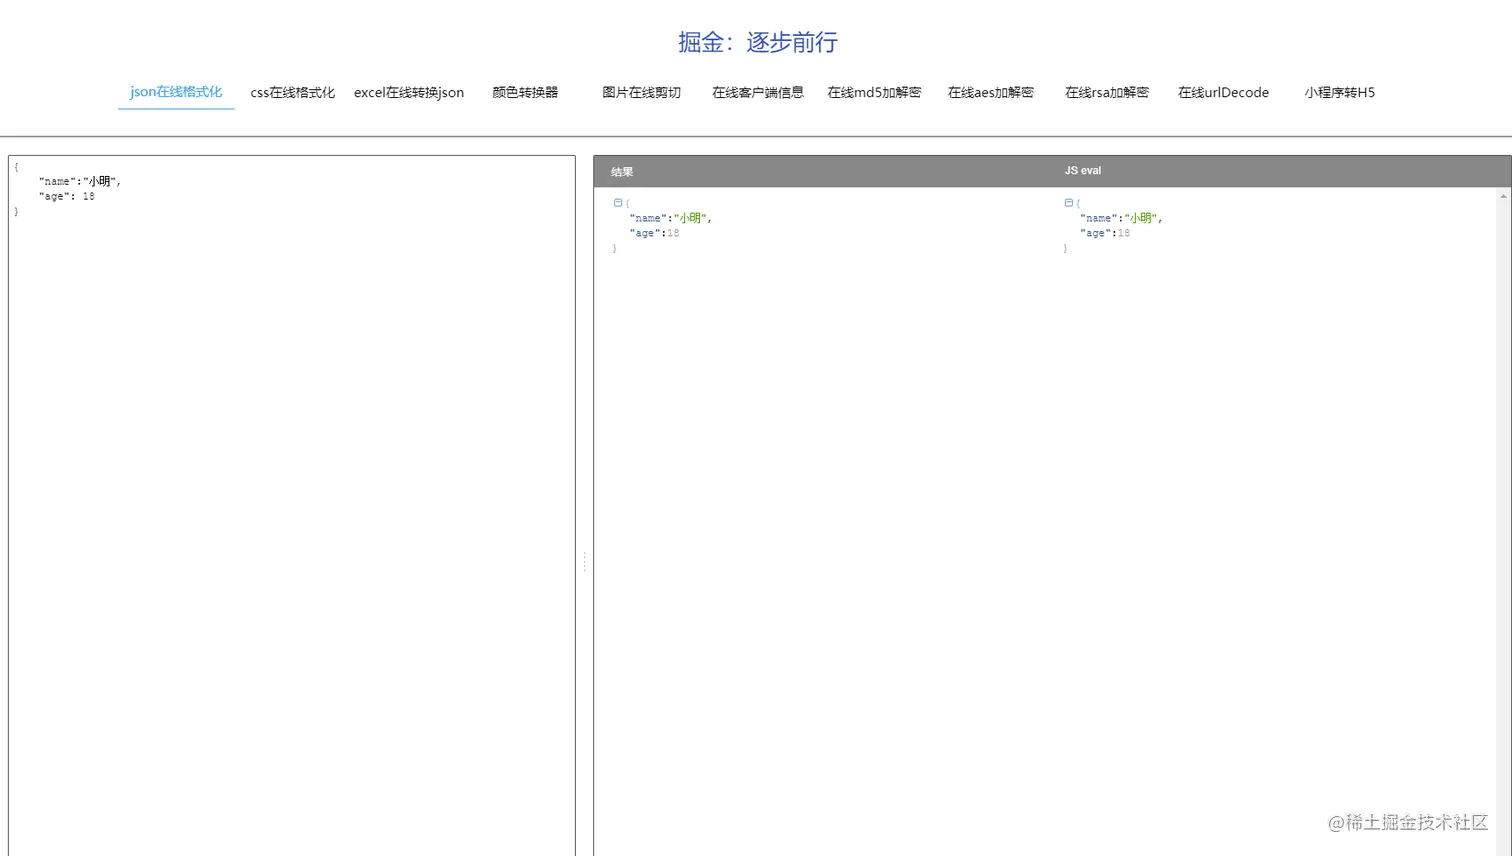Click inside the JSON input text area
1512x856 pixels.
[x=292, y=505]
